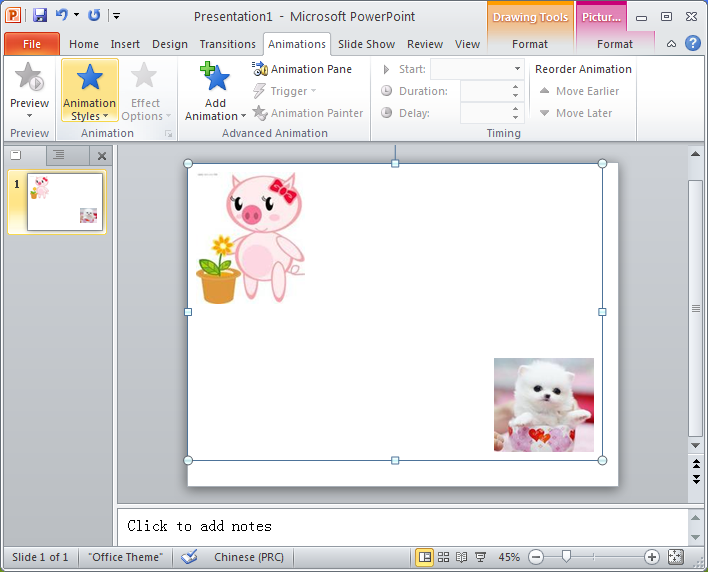Click Move Earlier in Reorder Animation
The width and height of the screenshot is (708, 572).
579,91
